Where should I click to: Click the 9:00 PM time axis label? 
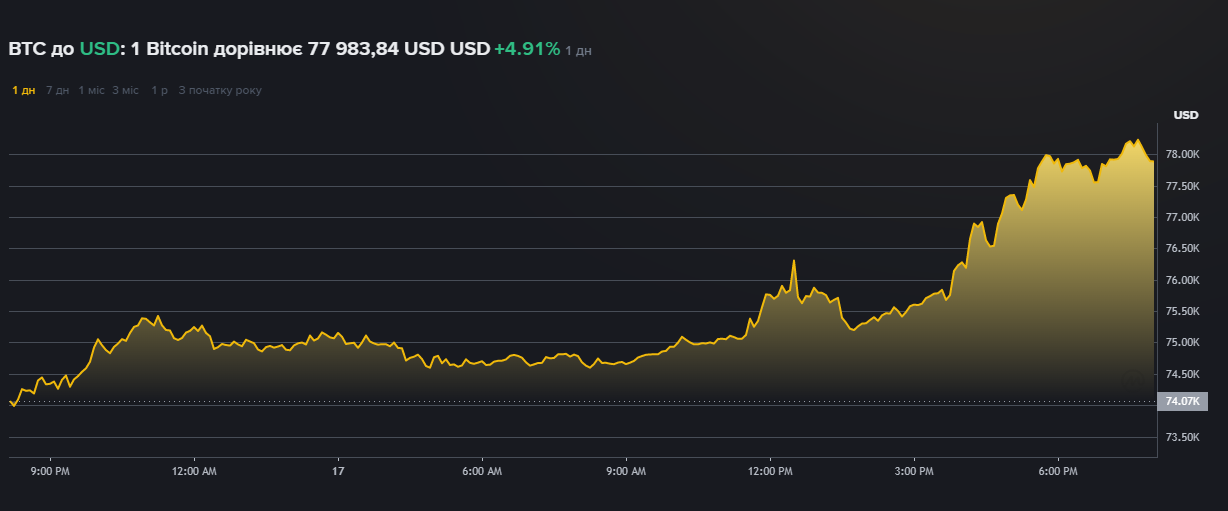pos(50,470)
